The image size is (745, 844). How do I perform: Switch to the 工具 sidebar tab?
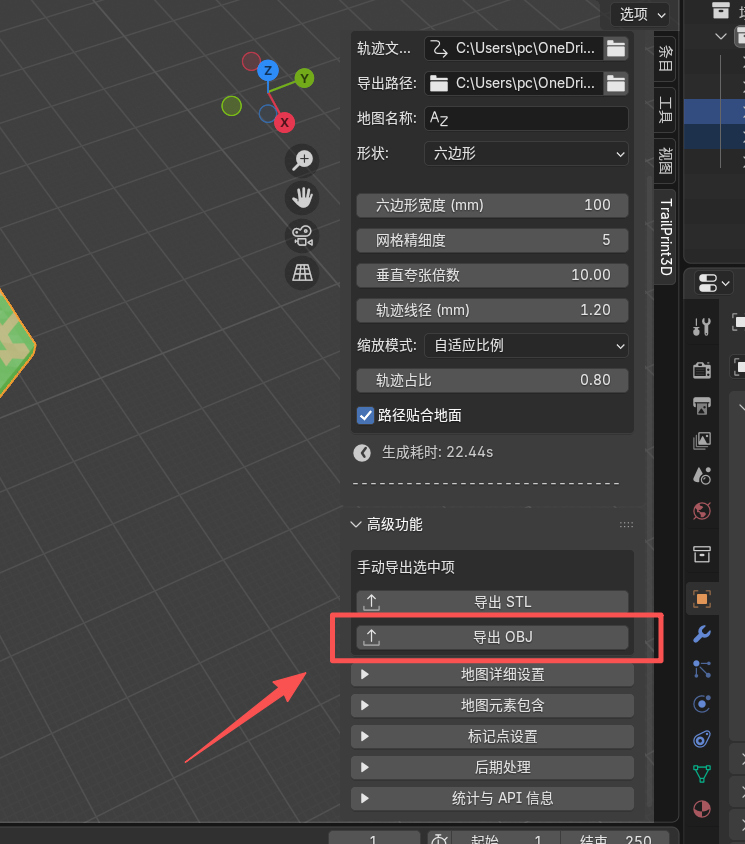665,110
